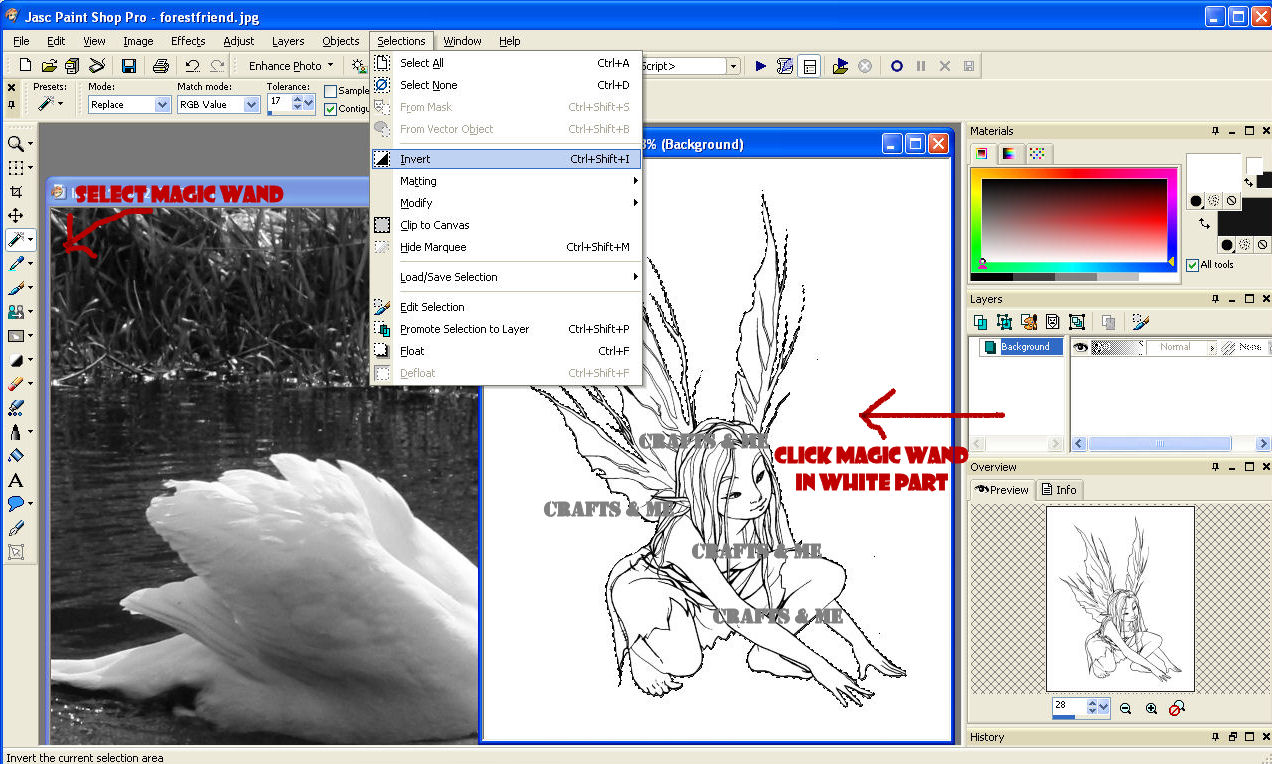Expand the Matting submenu
This screenshot has width=1272, height=764.
506,181
